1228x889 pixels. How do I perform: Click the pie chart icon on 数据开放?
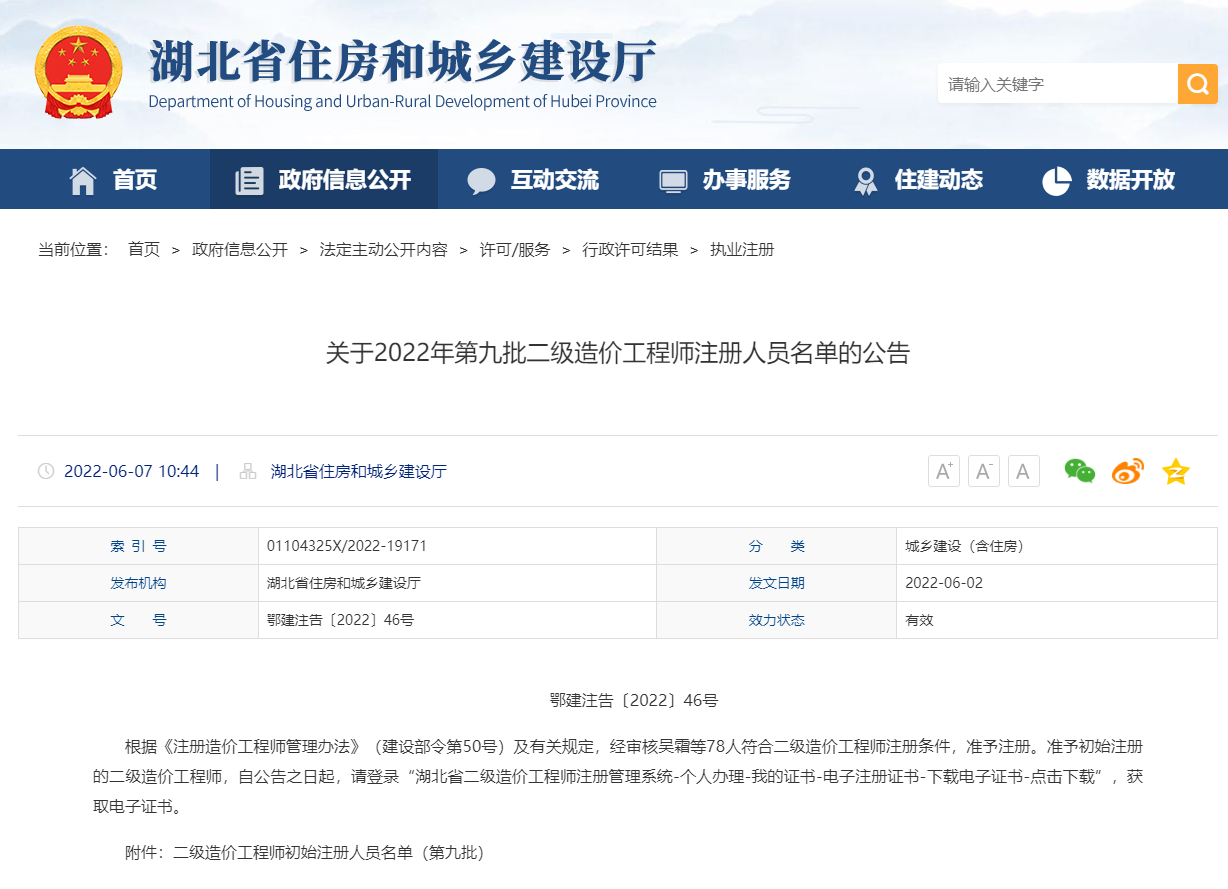tap(1055, 178)
